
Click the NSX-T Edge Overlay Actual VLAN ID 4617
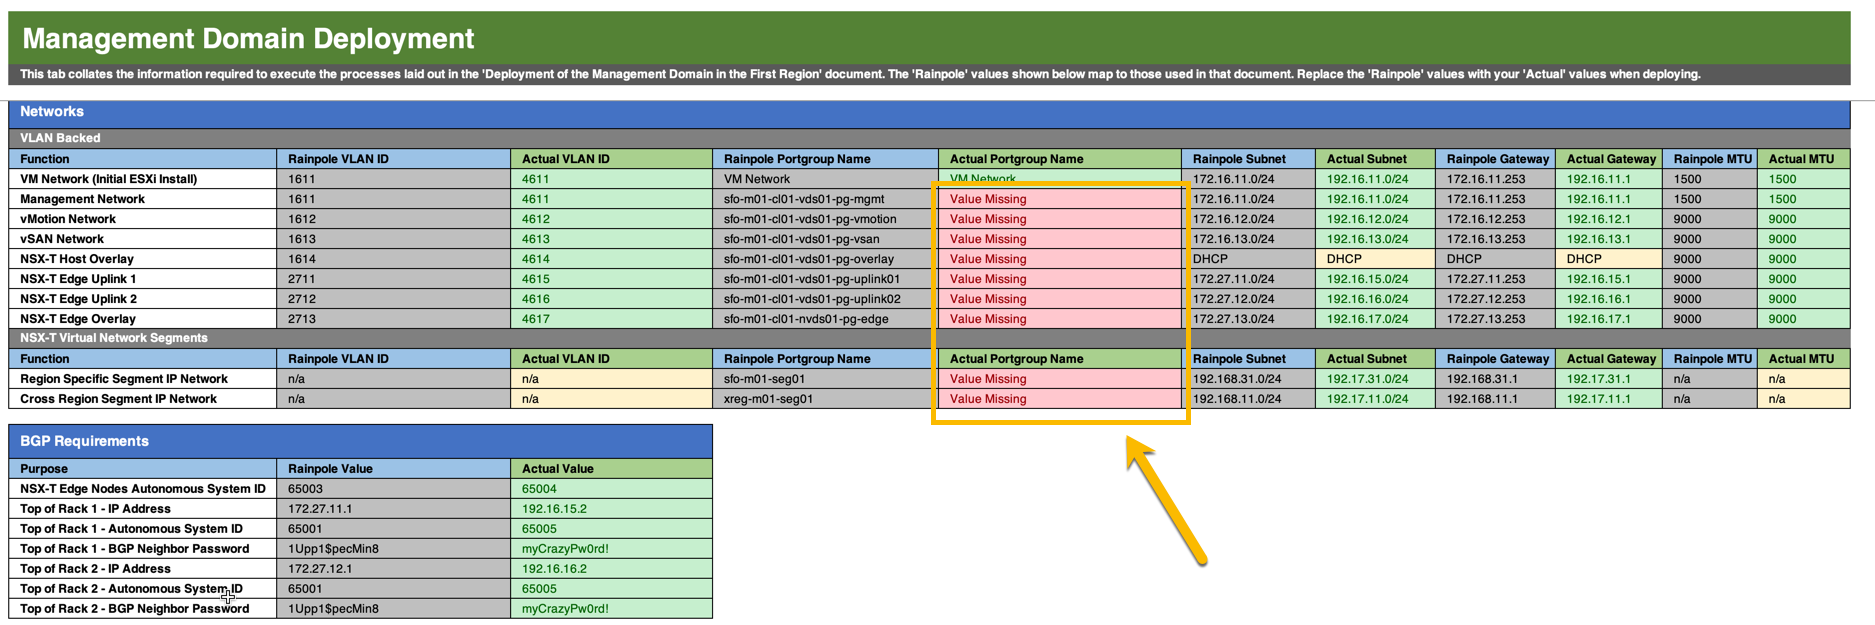click(x=611, y=319)
